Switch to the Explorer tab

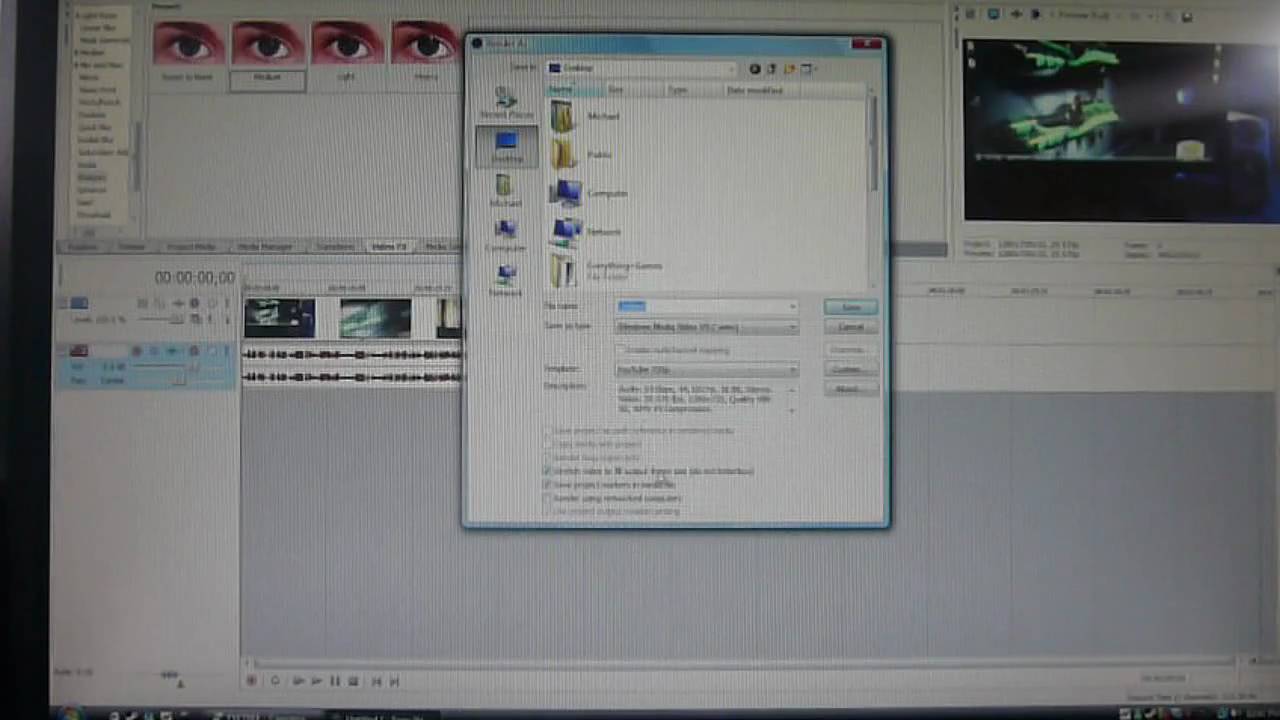[83, 246]
